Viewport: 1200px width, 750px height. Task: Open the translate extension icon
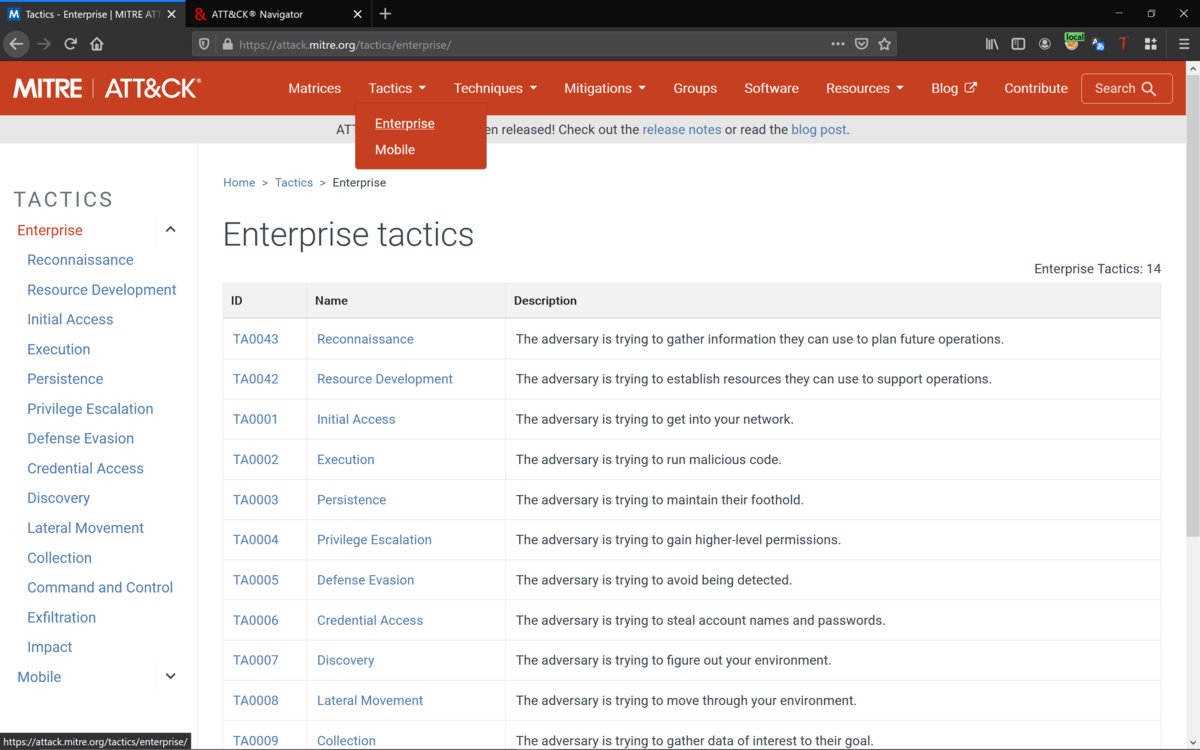(x=1098, y=44)
